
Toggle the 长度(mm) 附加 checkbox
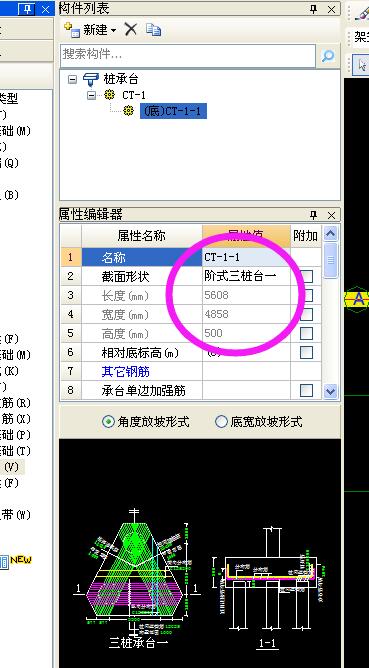tap(306, 295)
